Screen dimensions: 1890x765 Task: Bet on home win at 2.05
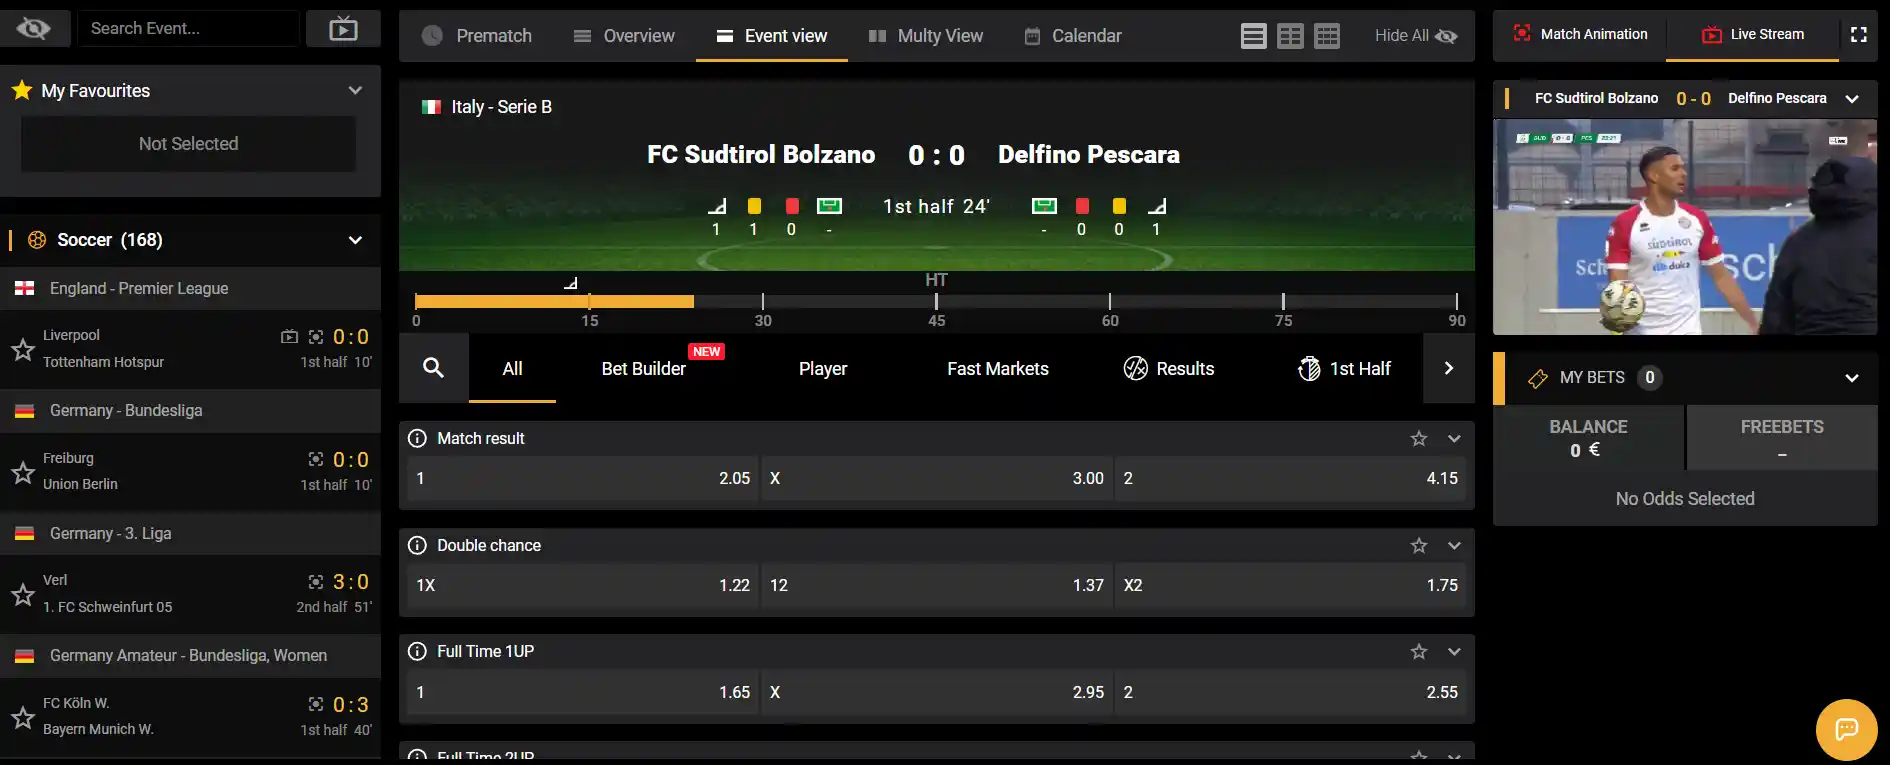click(x=583, y=478)
